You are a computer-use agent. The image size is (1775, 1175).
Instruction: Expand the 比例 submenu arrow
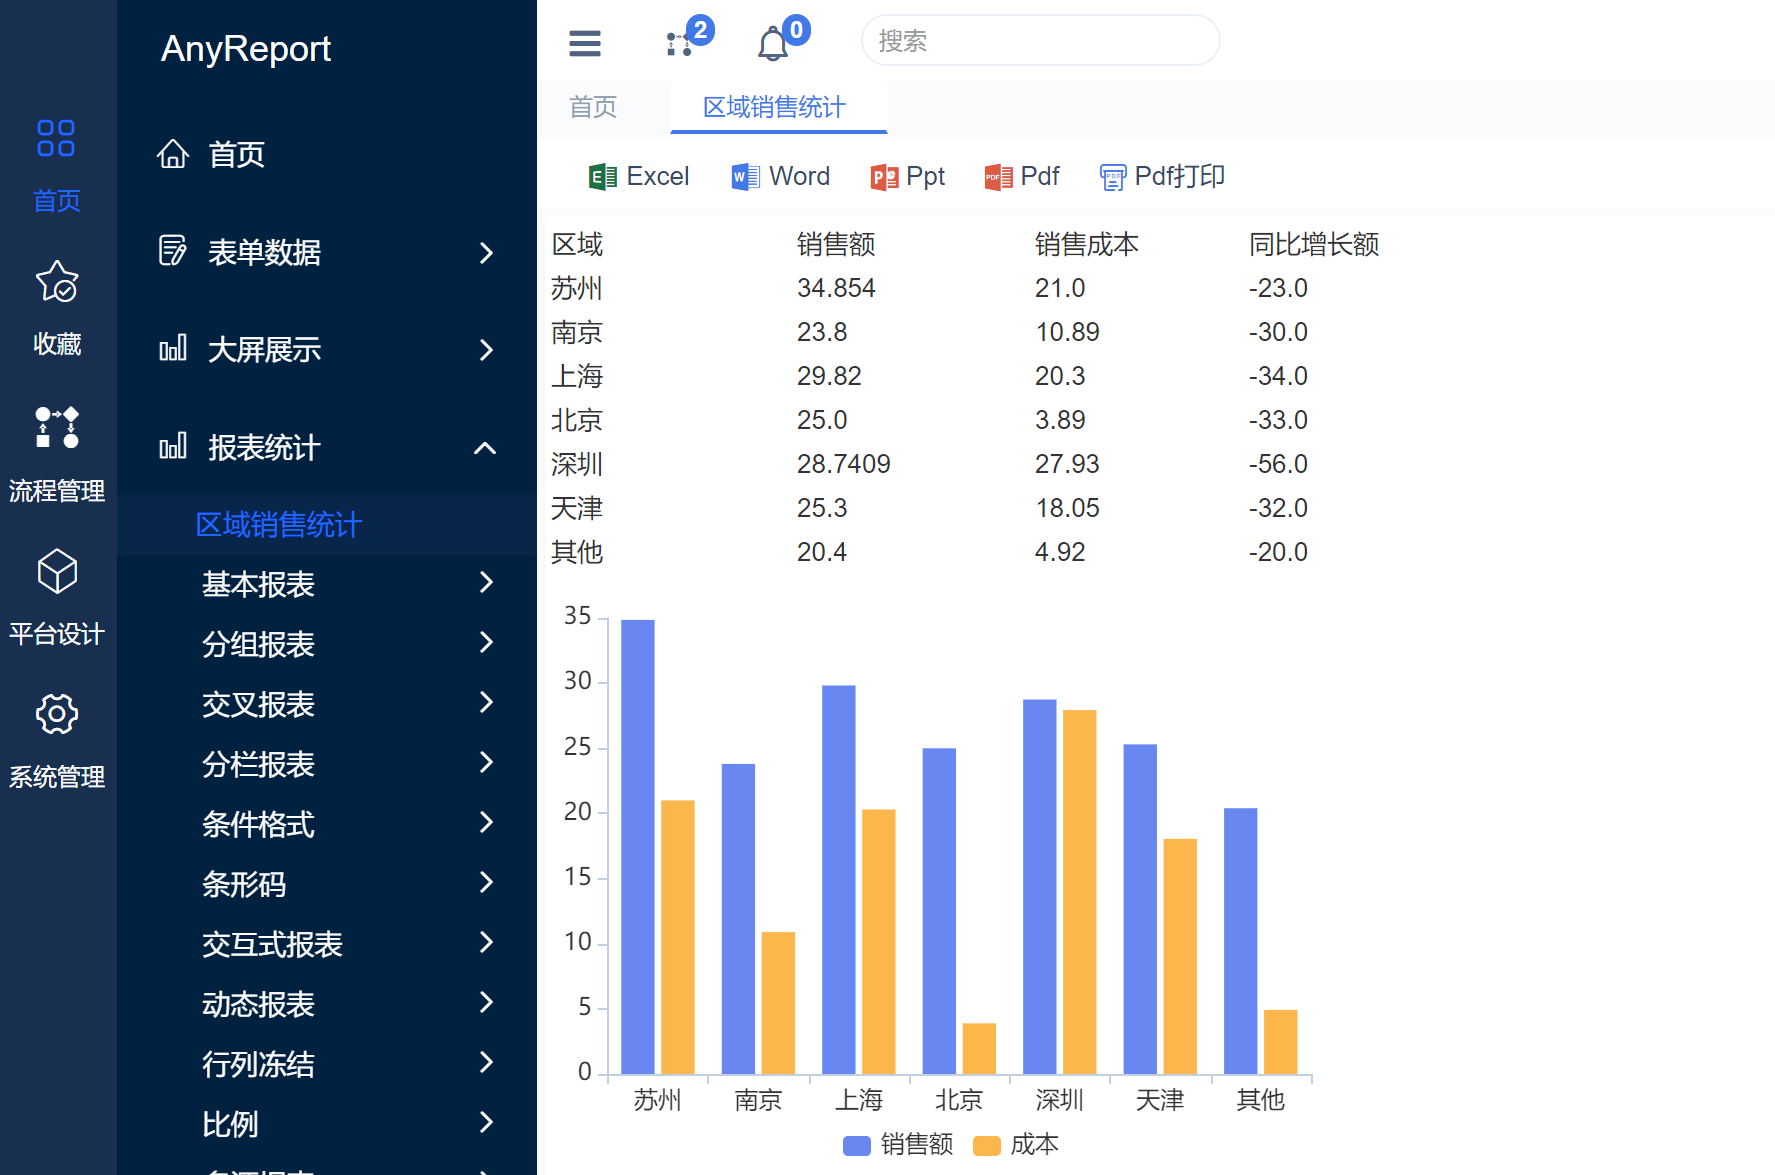point(486,1122)
